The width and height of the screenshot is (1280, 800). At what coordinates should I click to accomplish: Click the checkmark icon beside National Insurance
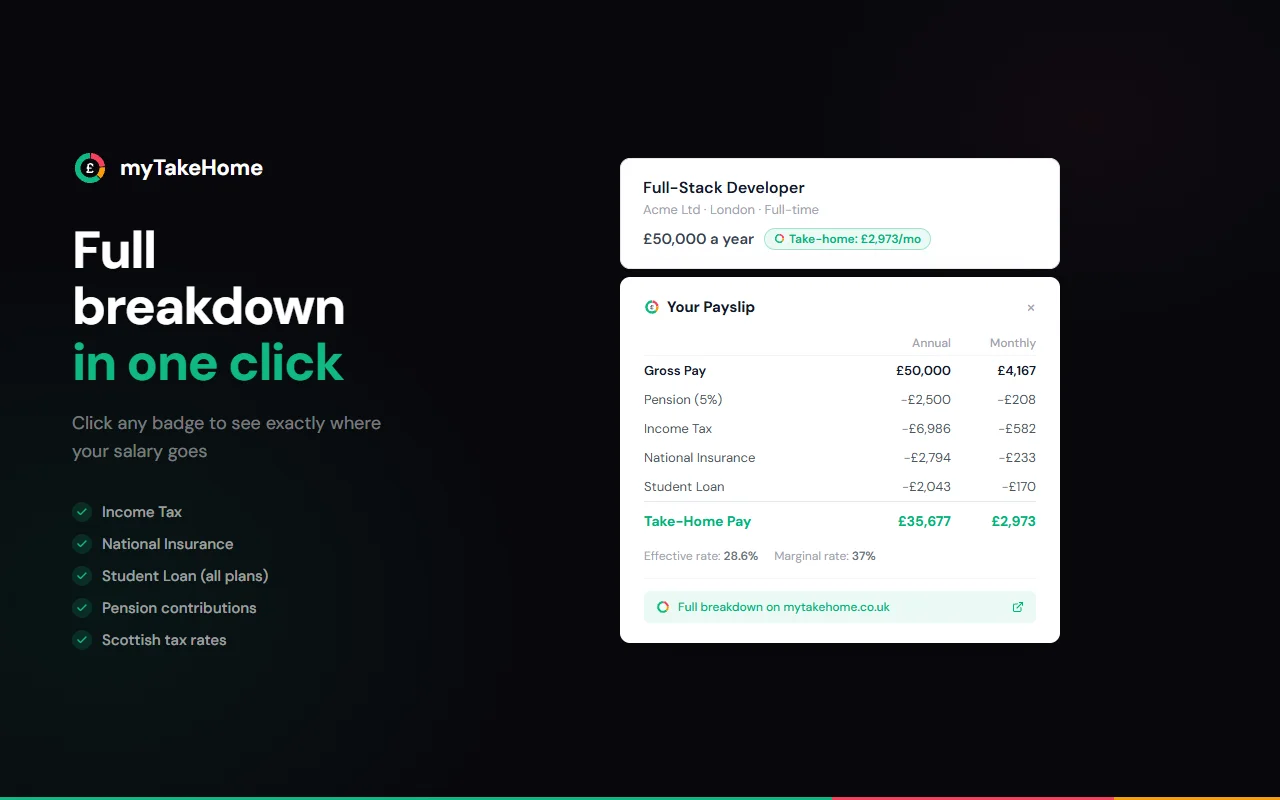tap(81, 544)
